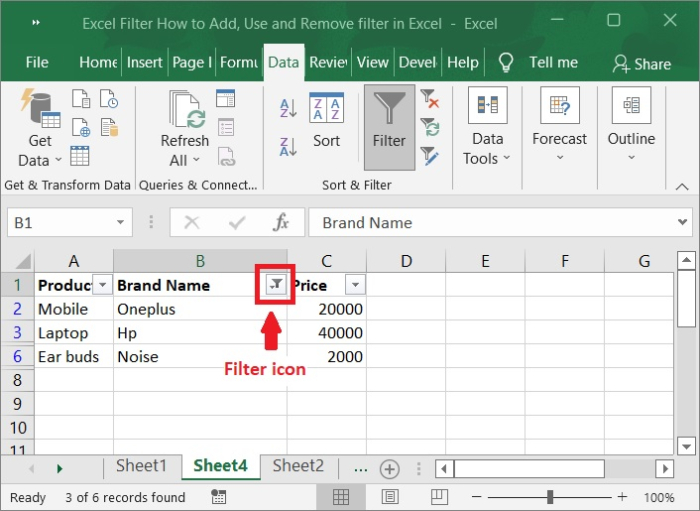Clear the filter with funnel-X icon
The image size is (700, 511).
pos(429,98)
